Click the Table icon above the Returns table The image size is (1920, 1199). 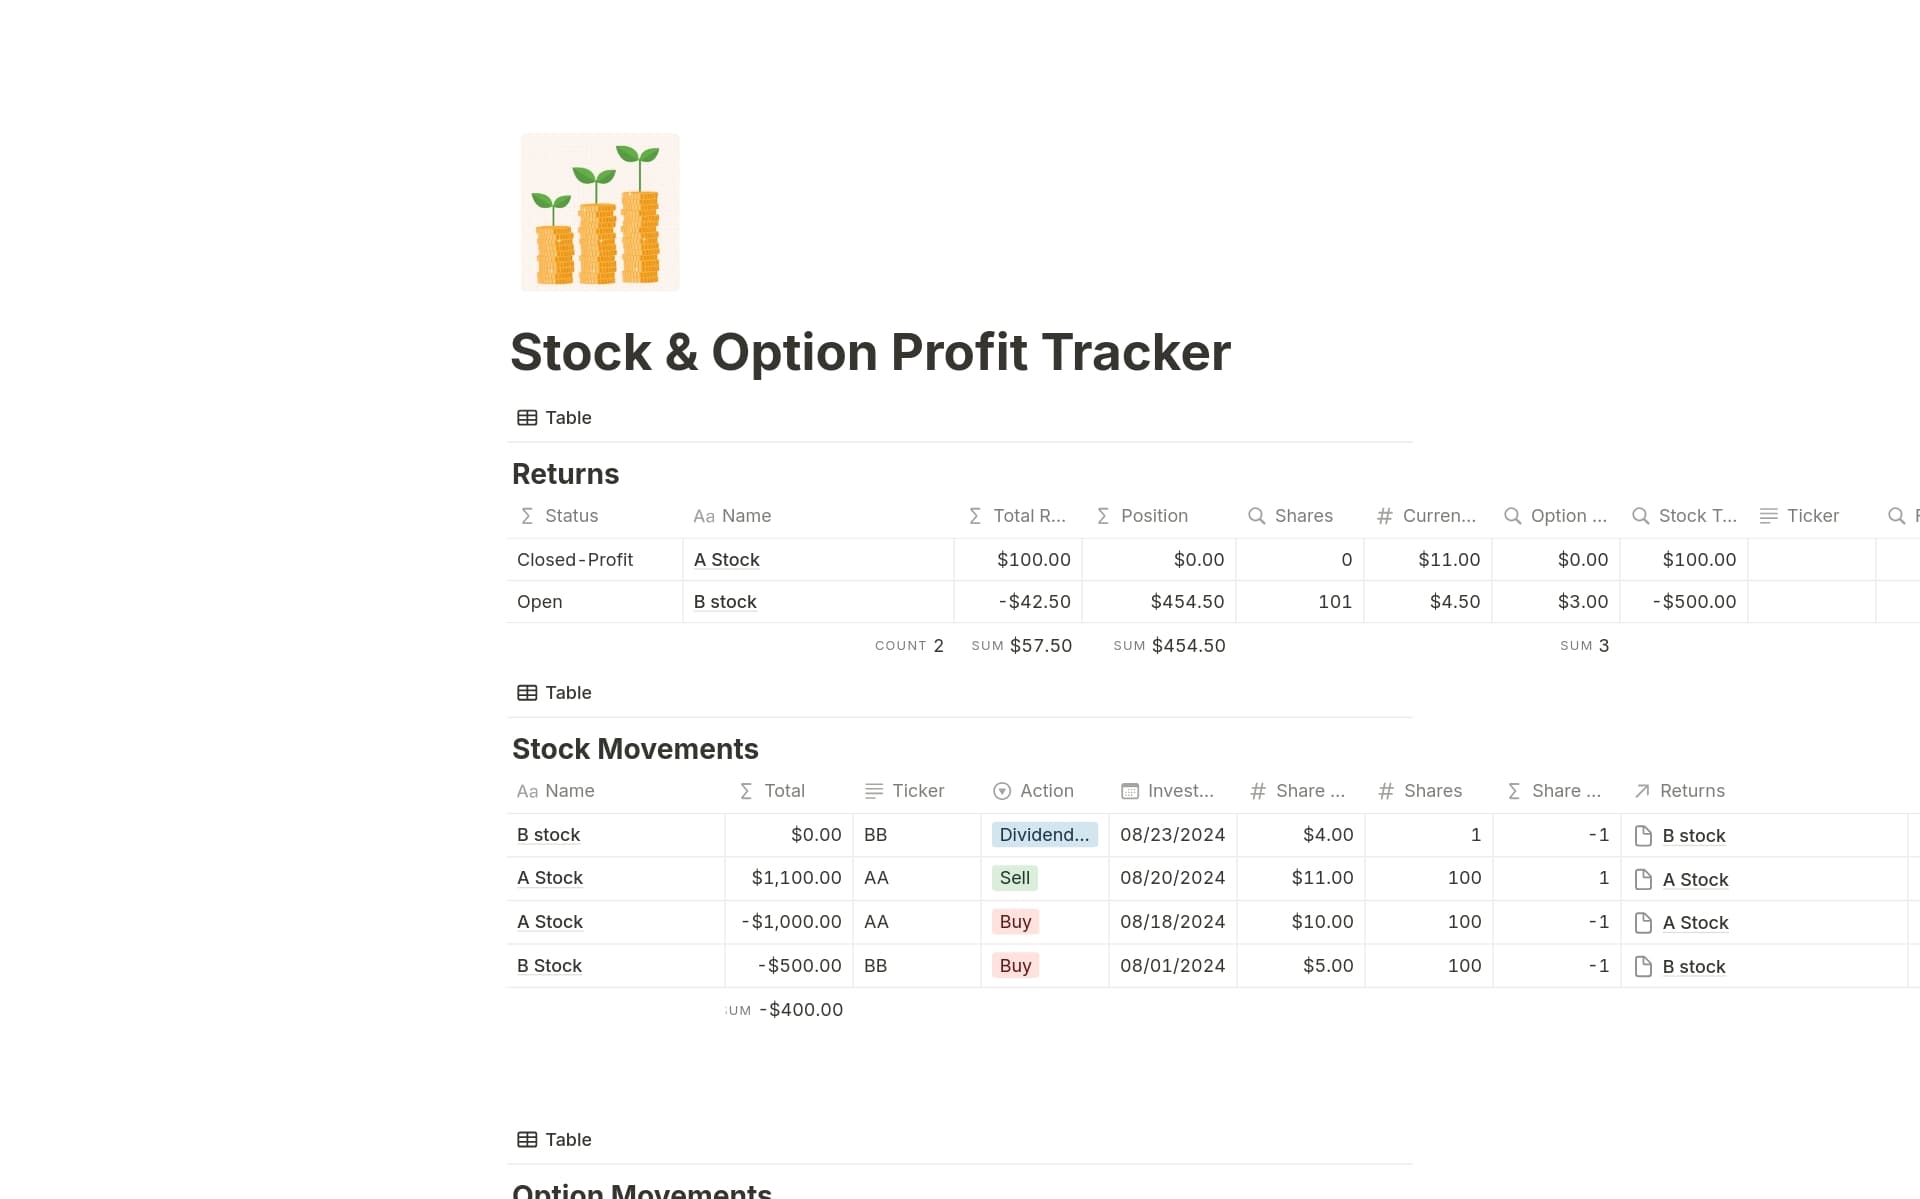tap(527, 418)
